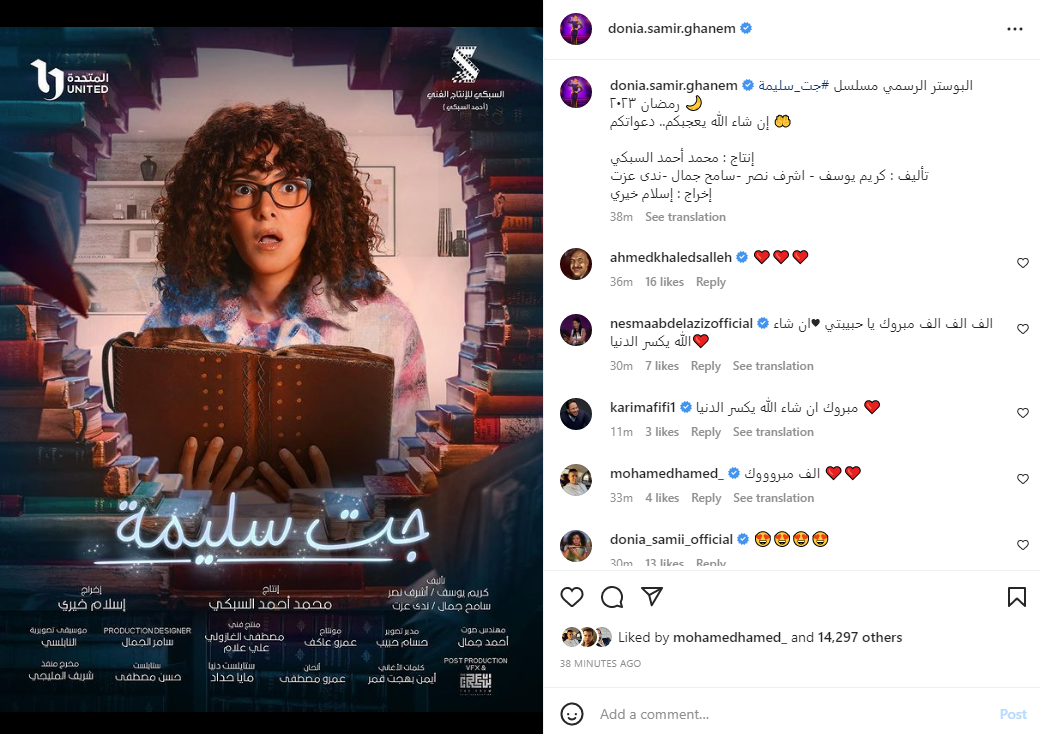Screen dimensions: 1040x734
Task: Show translation for karimafifi1's comment
Action: pos(773,432)
